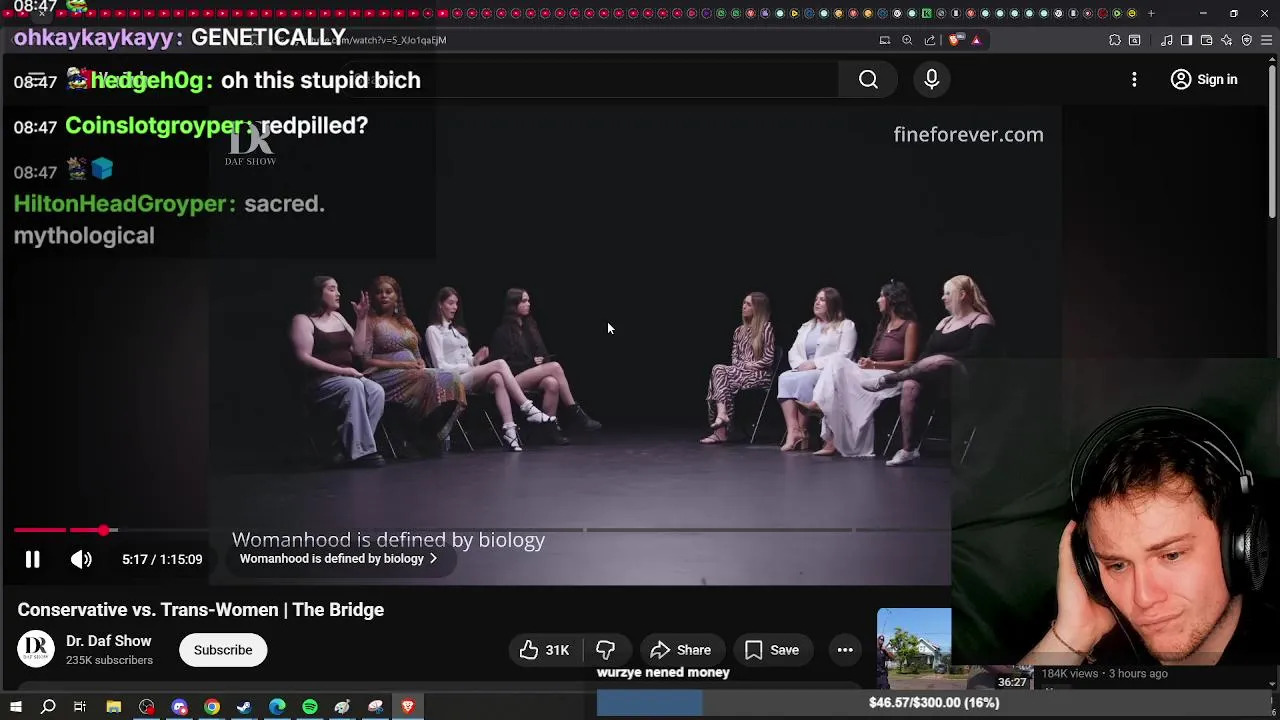Start voice search with microphone icon
The height and width of the screenshot is (720, 1280).
point(931,80)
